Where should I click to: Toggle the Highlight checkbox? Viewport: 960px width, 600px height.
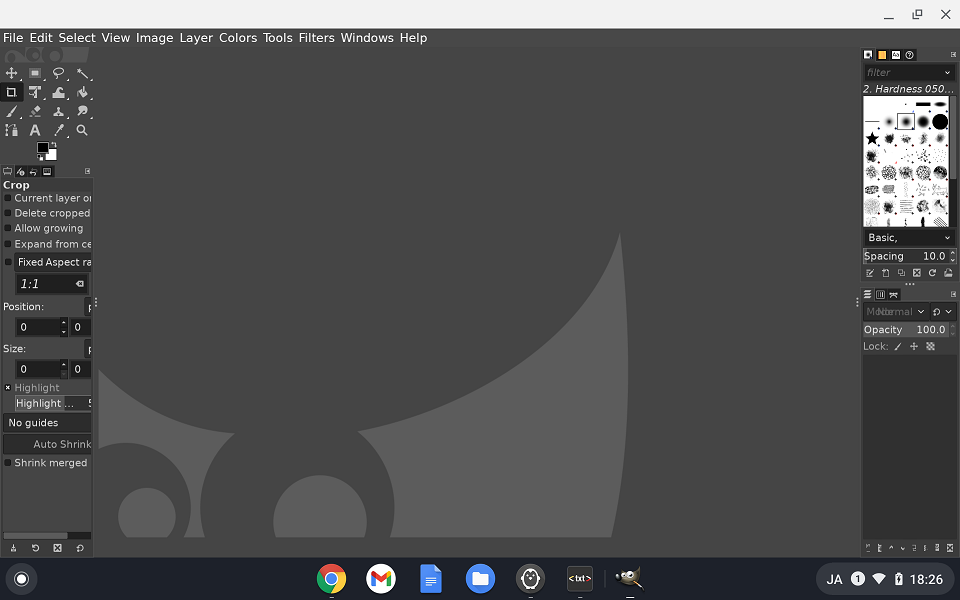coord(8,388)
